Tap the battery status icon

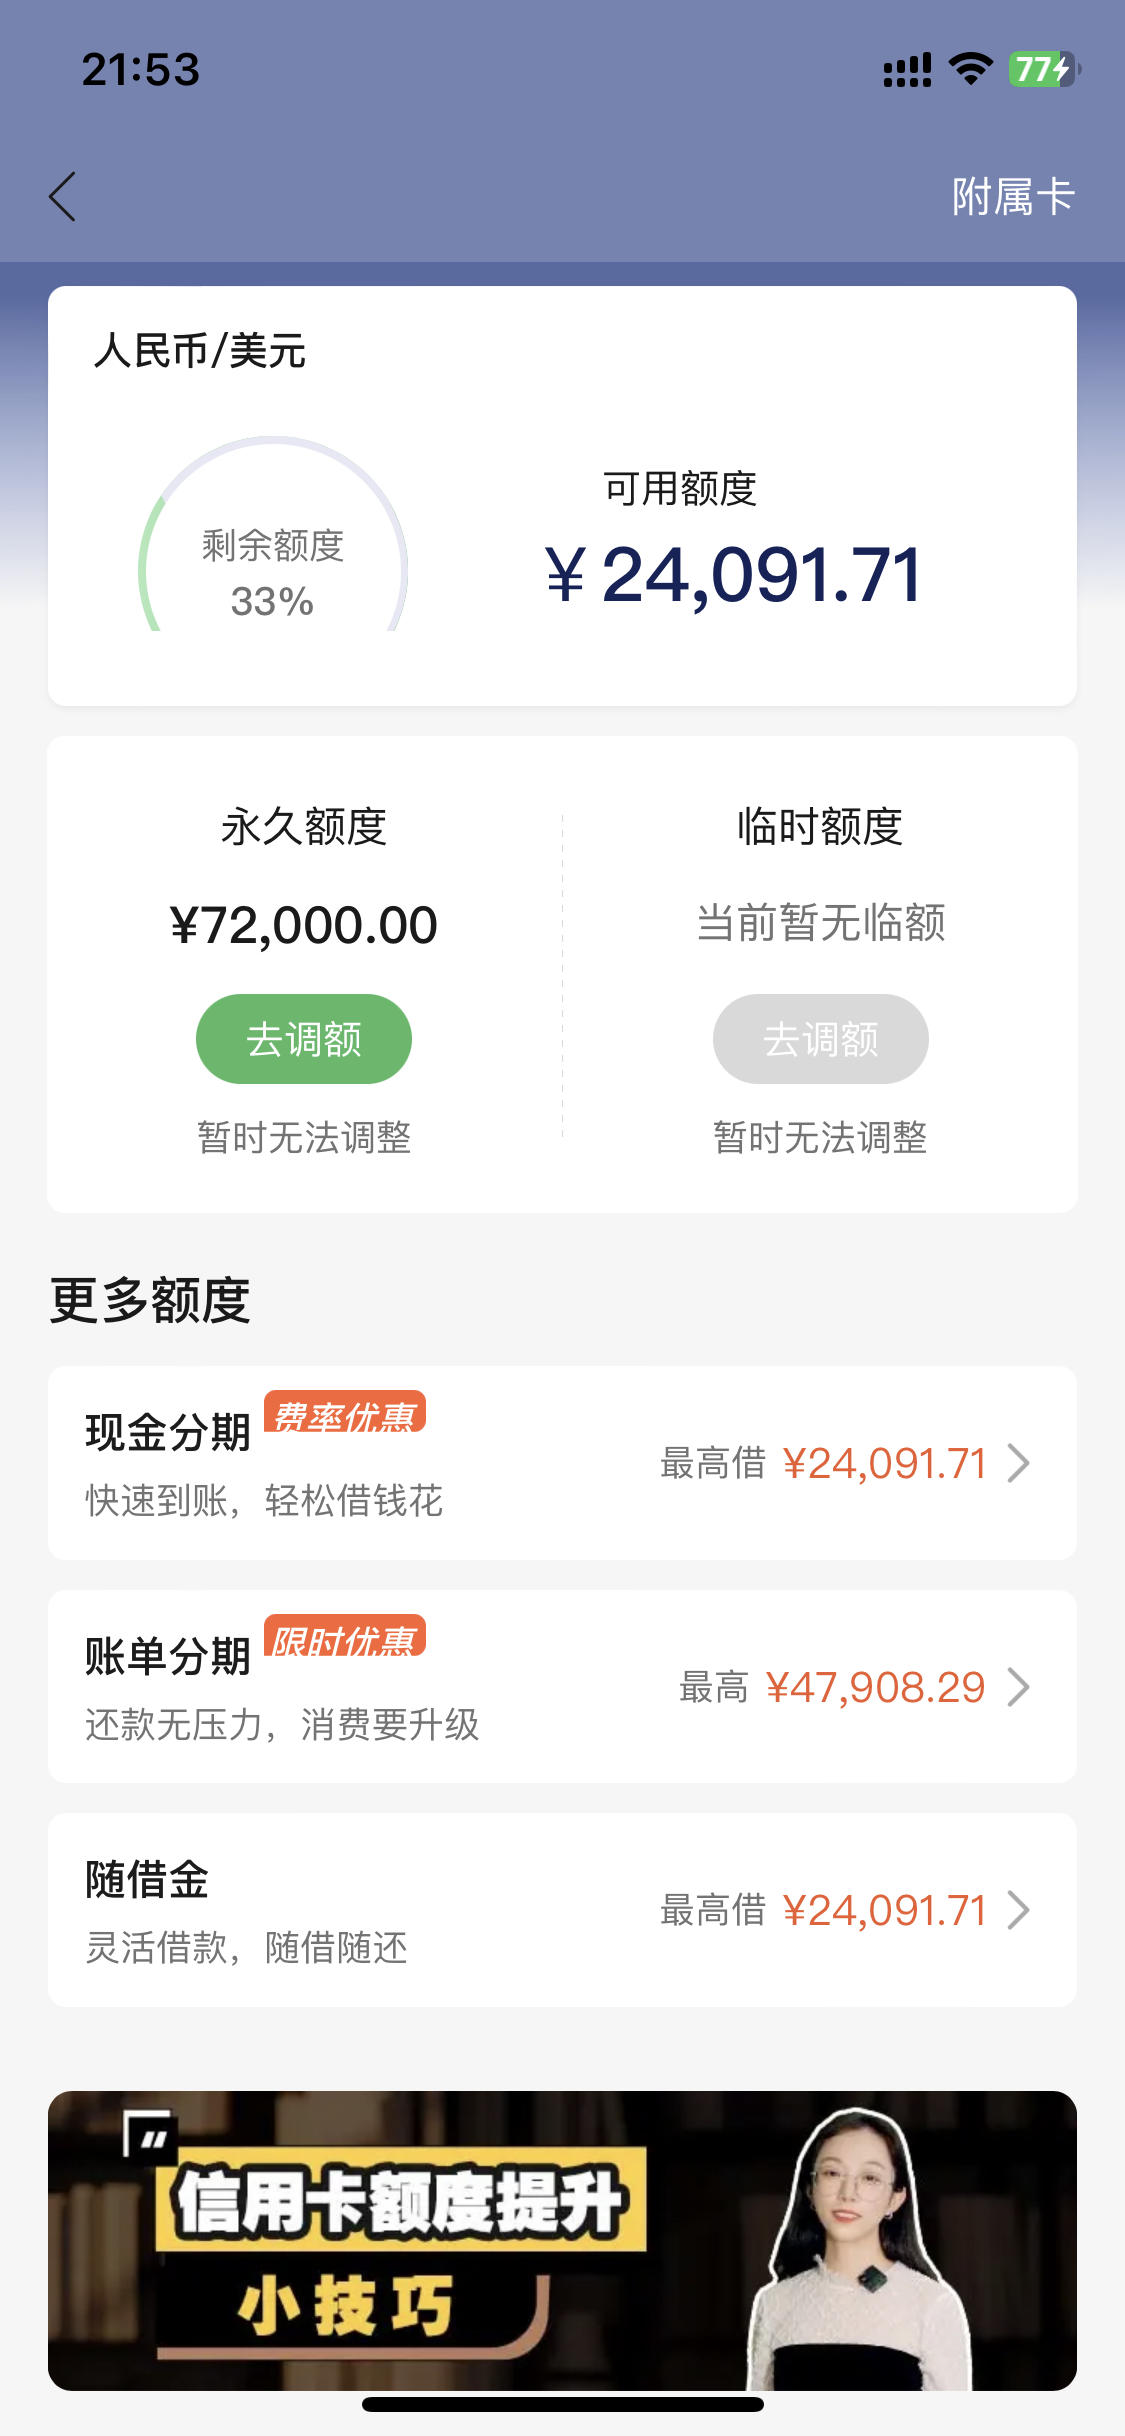pyautogui.click(x=1044, y=69)
